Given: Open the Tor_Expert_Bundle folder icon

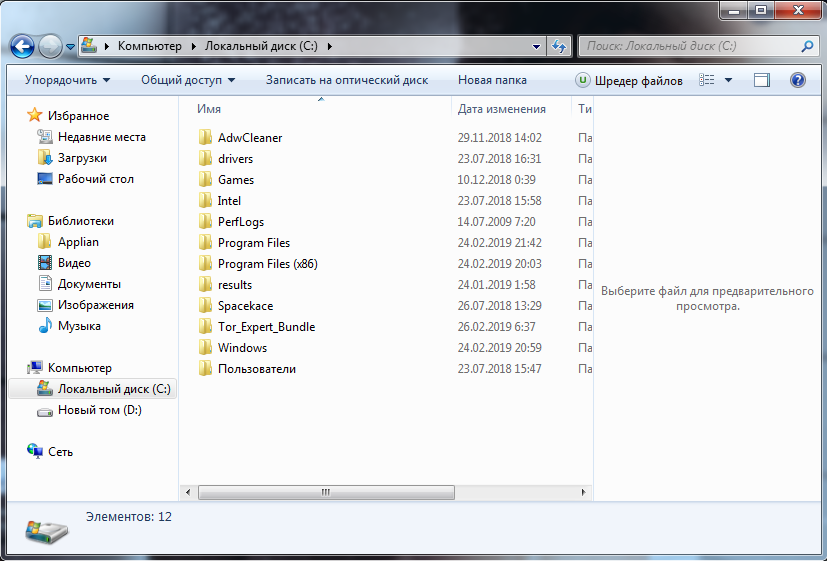Looking at the screenshot, I should 205,327.
